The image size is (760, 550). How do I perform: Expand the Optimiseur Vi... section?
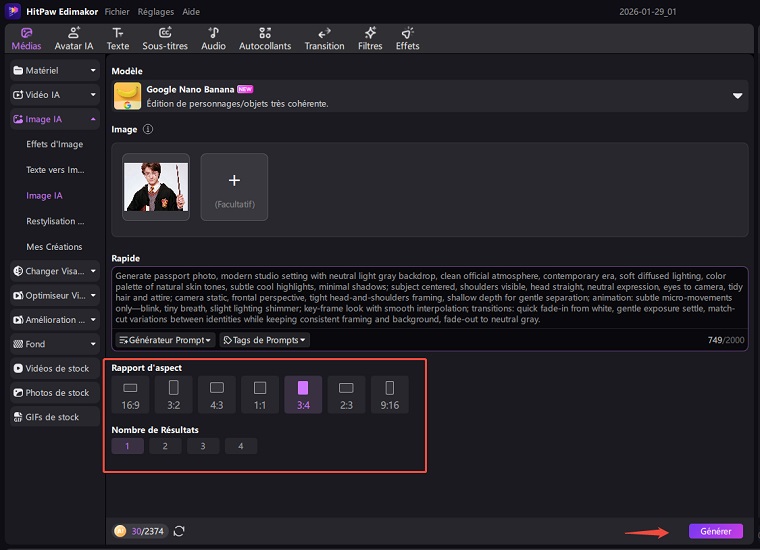pyautogui.click(x=55, y=295)
